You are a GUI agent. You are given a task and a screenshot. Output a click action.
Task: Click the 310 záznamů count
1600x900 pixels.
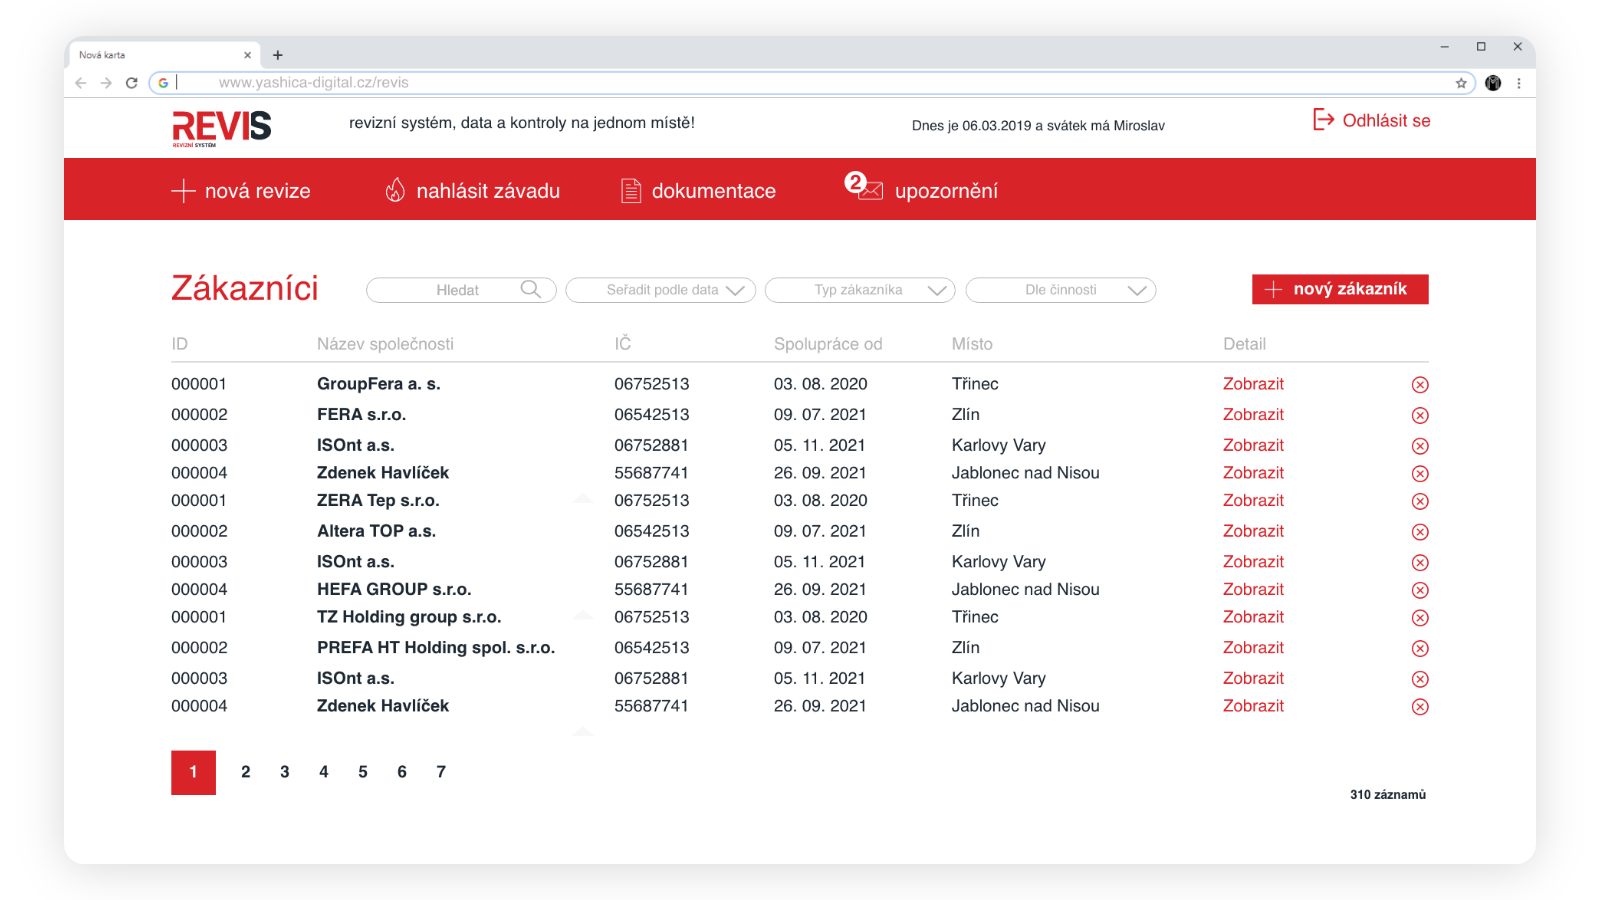1388,795
